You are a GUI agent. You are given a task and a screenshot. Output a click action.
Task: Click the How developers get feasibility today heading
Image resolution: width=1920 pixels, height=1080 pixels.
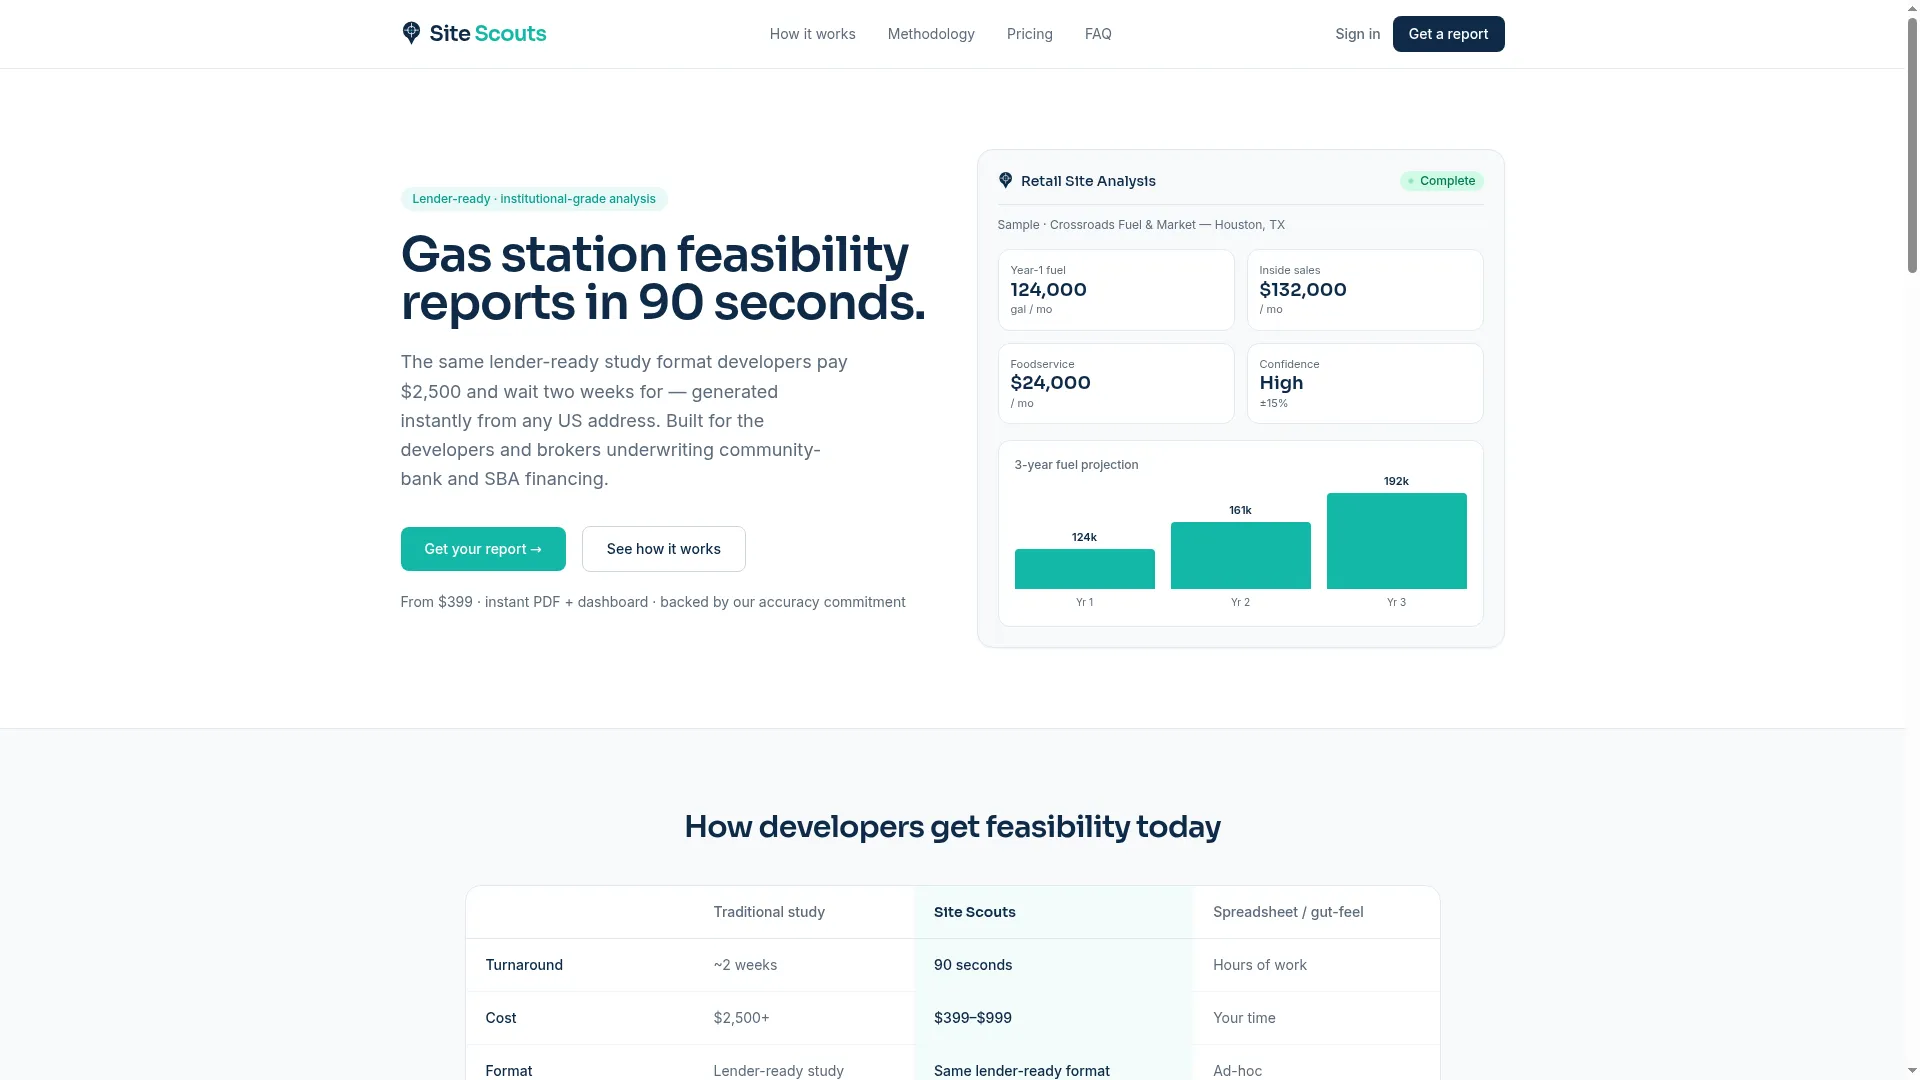(x=952, y=827)
